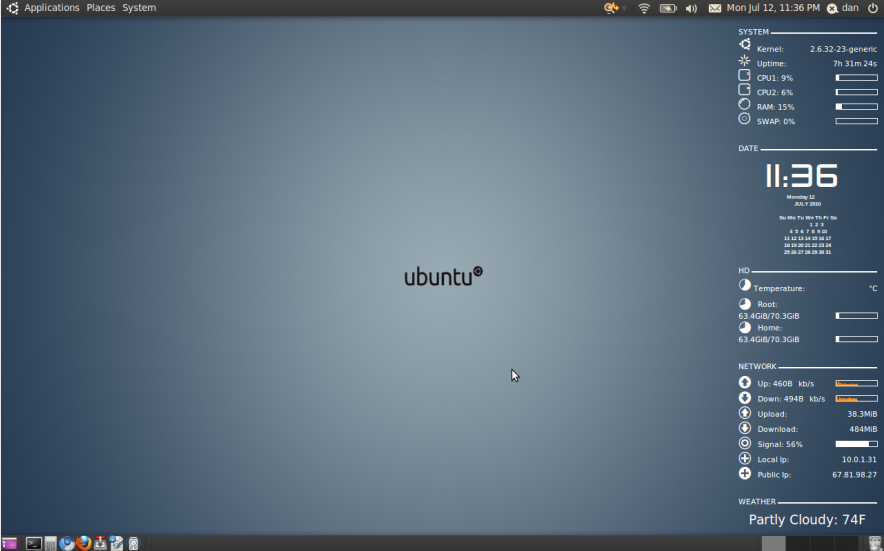Launch the Calculator from the bottom panel
The width and height of the screenshot is (884, 551).
51,544
